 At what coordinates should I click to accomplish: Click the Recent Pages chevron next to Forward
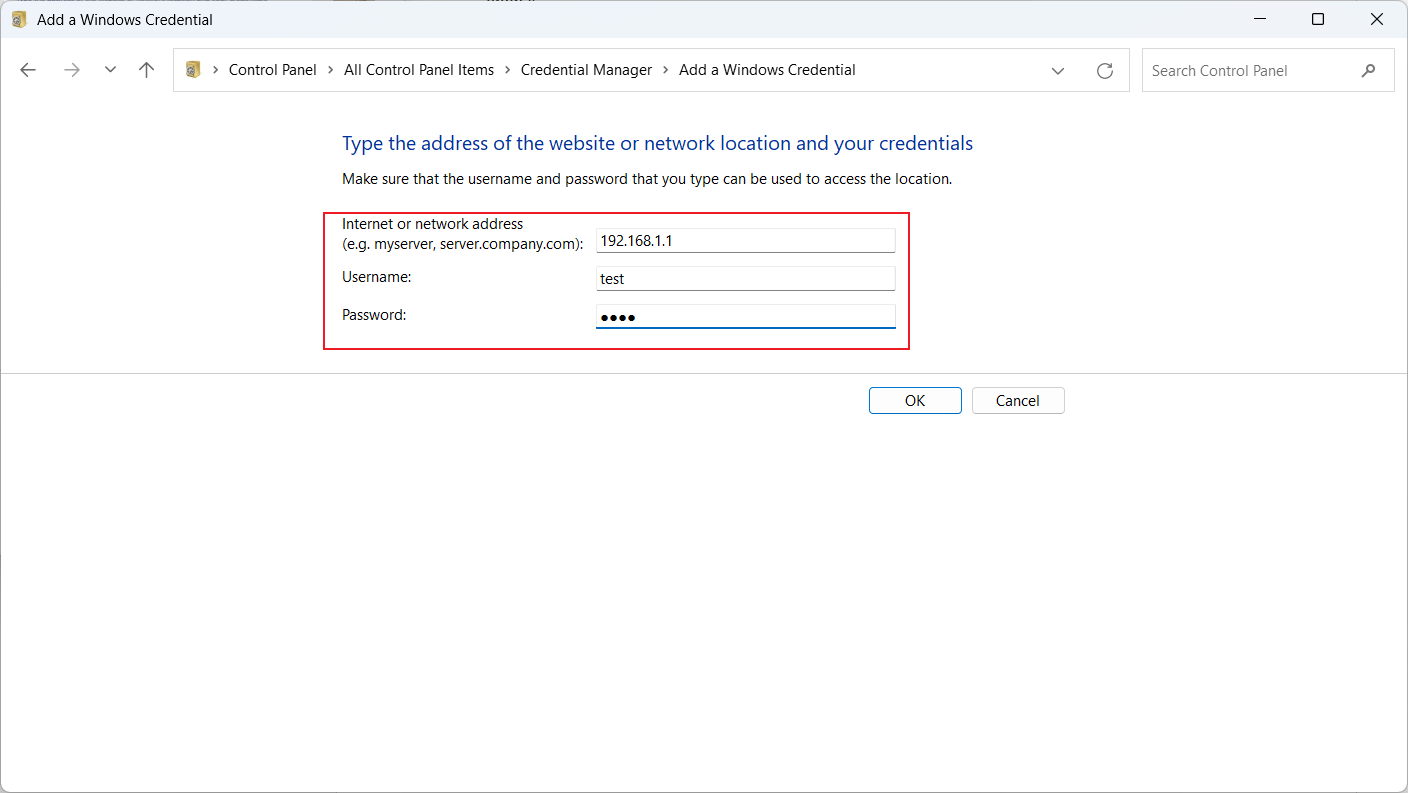[110, 70]
